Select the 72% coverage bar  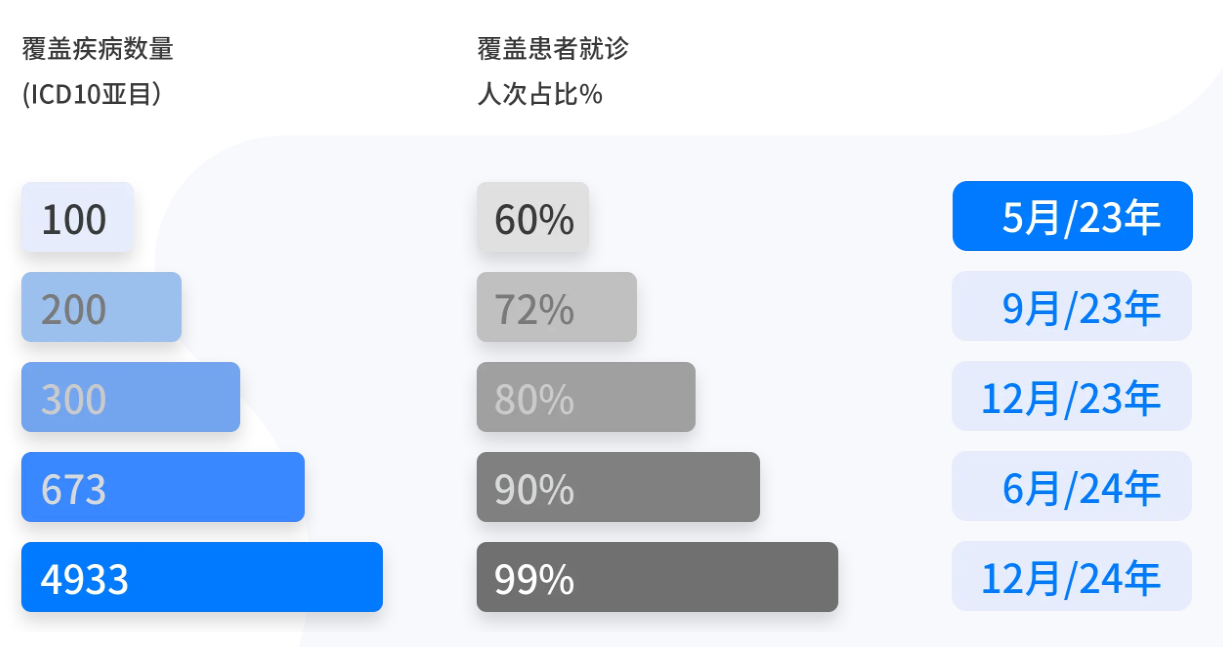(x=557, y=307)
